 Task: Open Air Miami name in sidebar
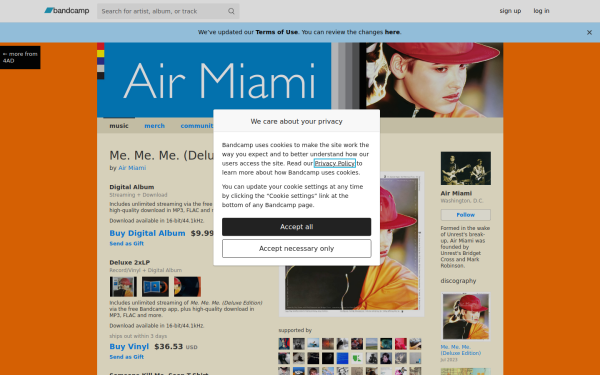tap(456, 193)
